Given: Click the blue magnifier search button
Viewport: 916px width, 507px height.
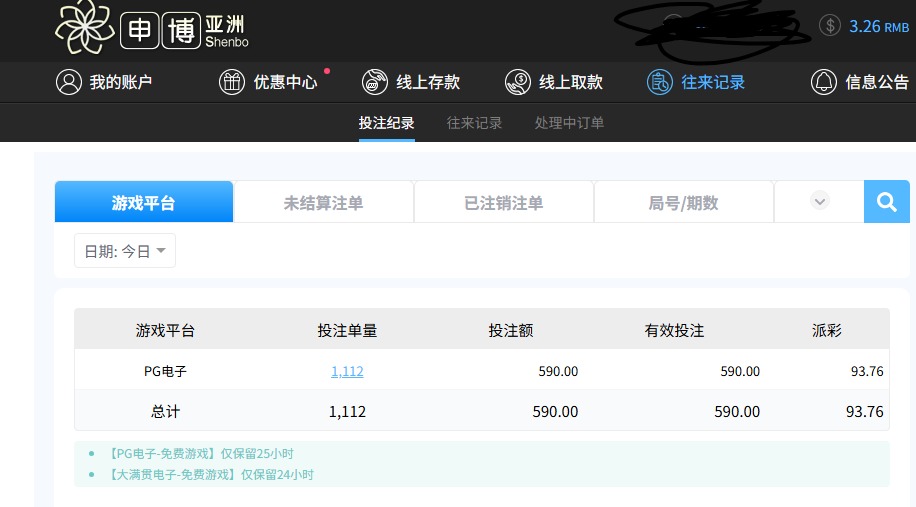Looking at the screenshot, I should click(x=886, y=202).
